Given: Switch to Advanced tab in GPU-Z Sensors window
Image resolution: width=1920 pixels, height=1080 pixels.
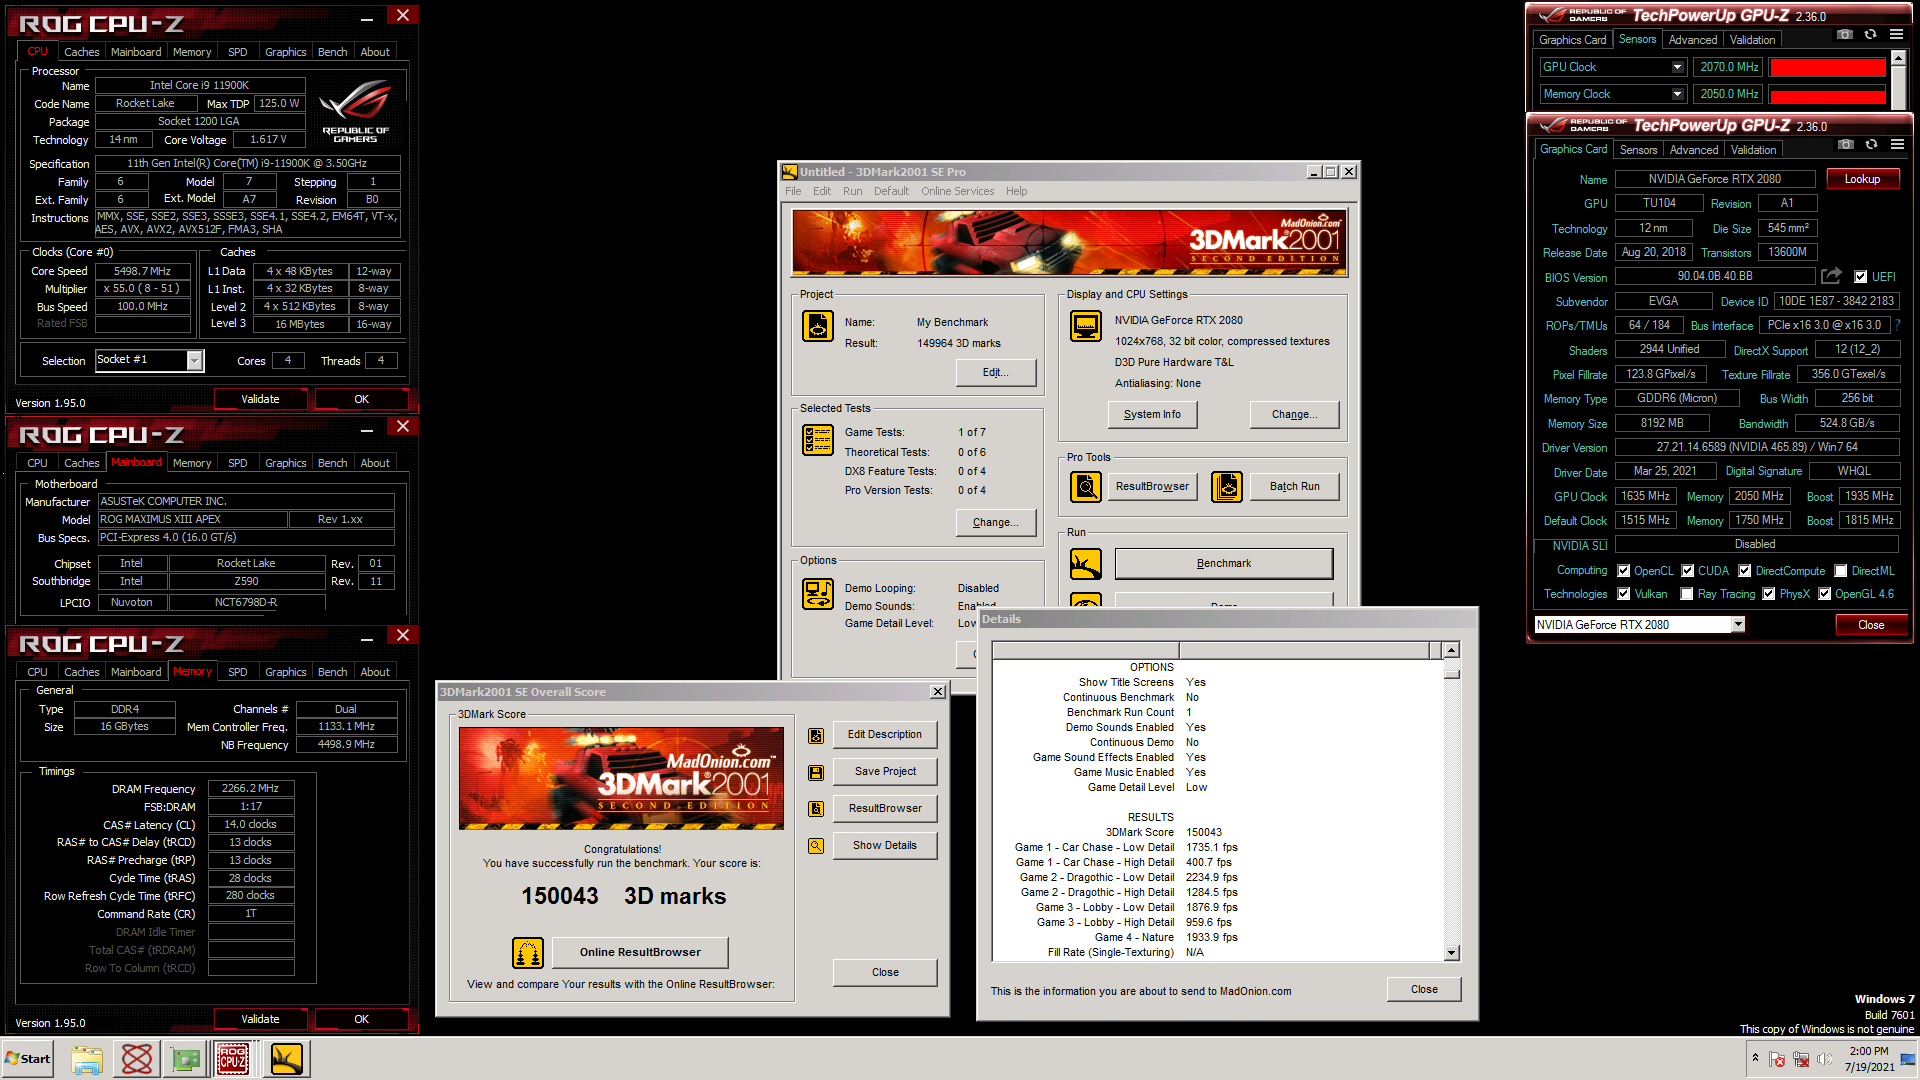Looking at the screenshot, I should [1692, 40].
